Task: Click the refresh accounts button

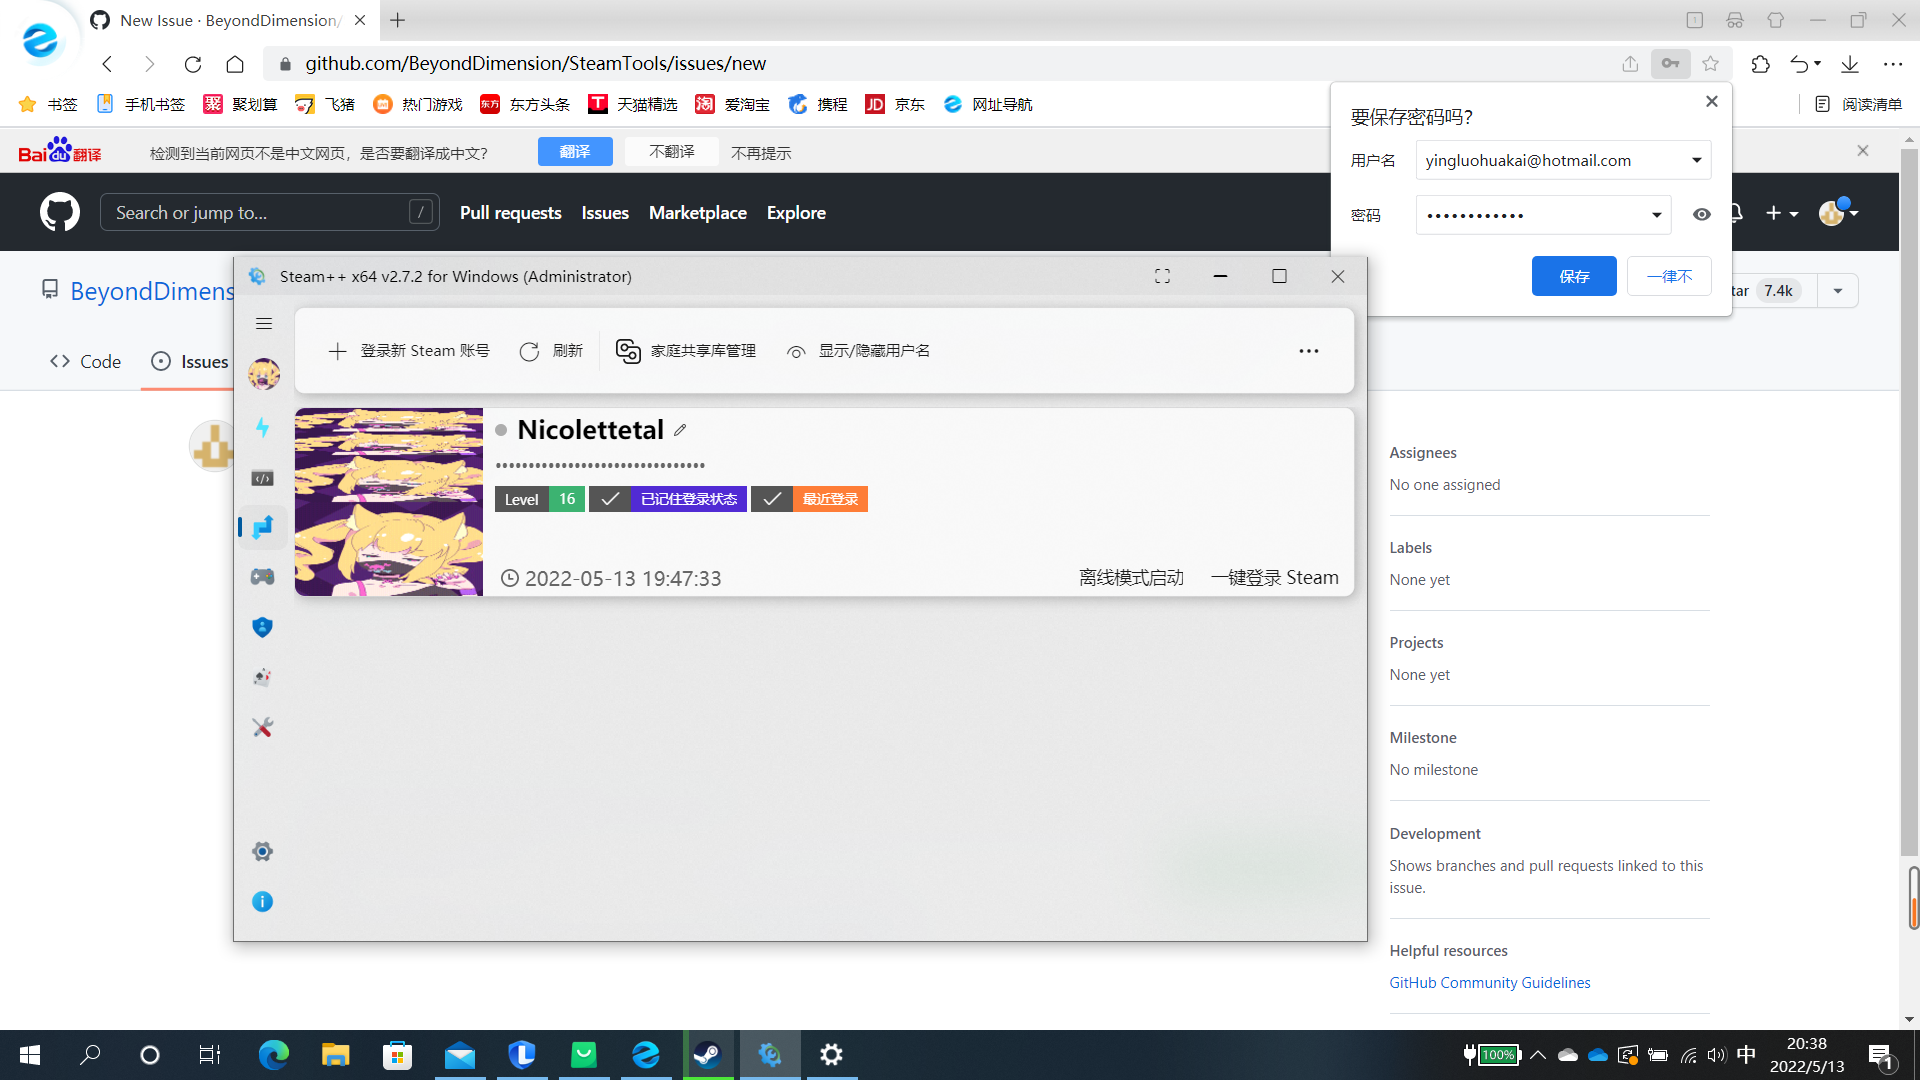Action: coord(551,351)
